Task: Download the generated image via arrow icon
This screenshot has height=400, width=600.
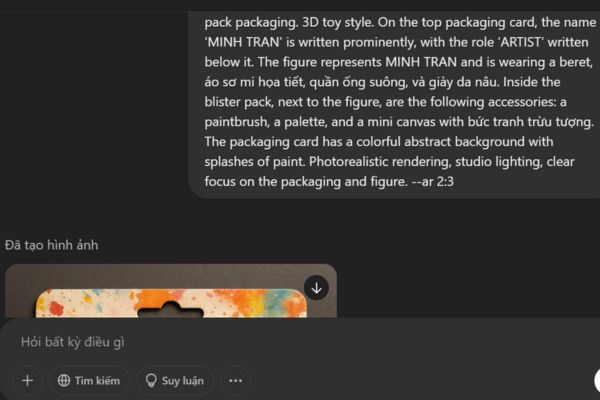Action: pos(316,288)
